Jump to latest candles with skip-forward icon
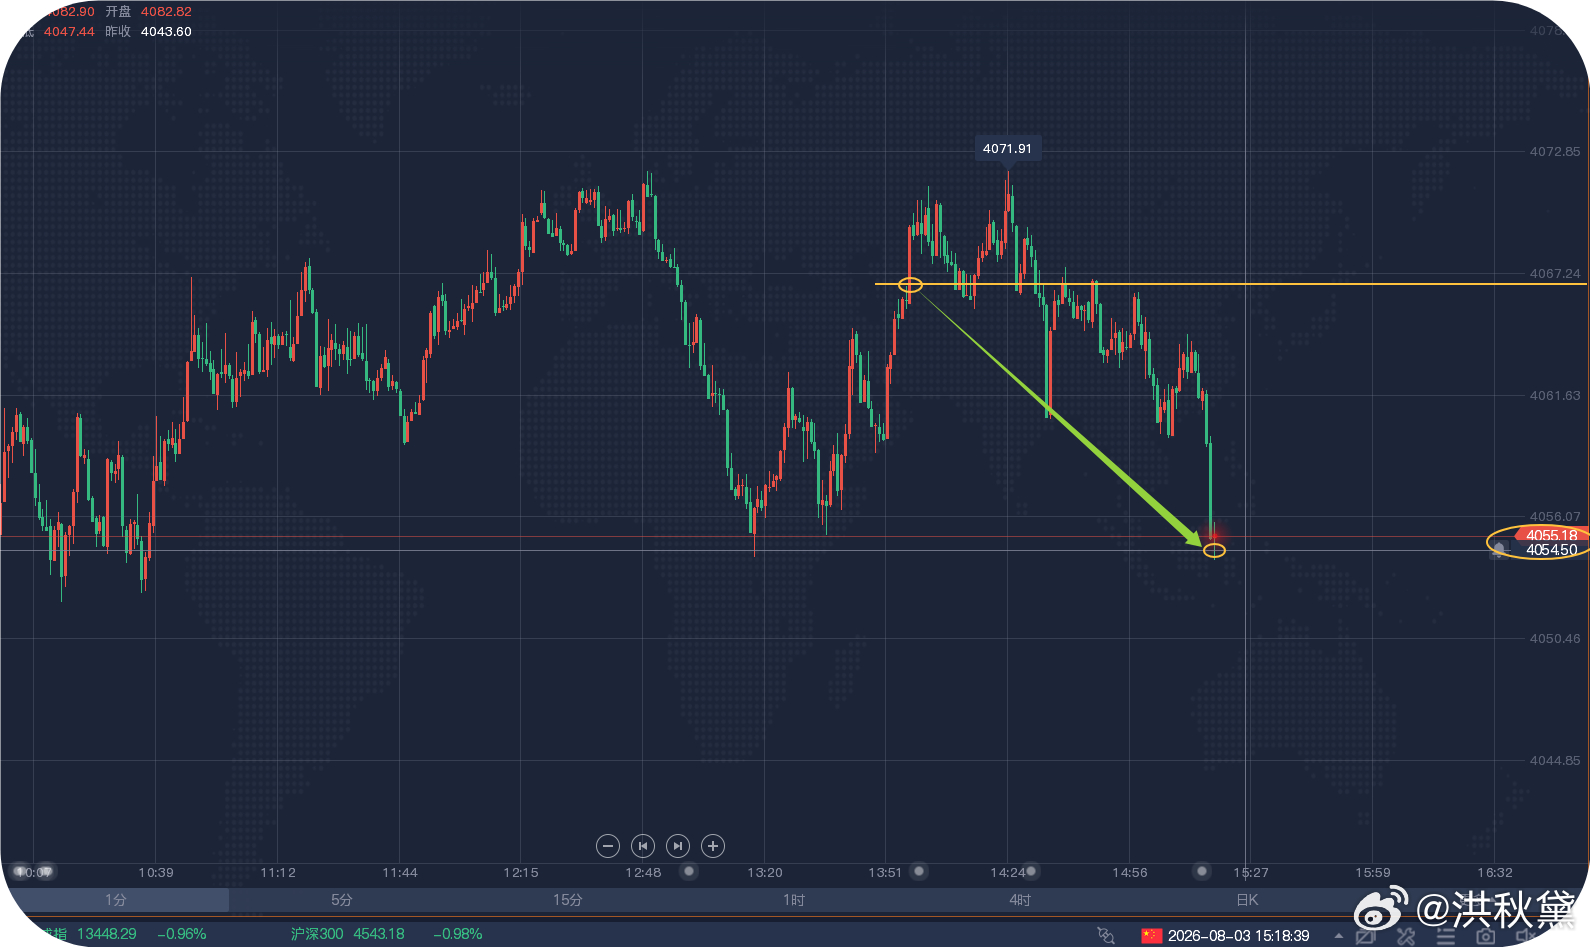The image size is (1590, 947). click(x=678, y=846)
